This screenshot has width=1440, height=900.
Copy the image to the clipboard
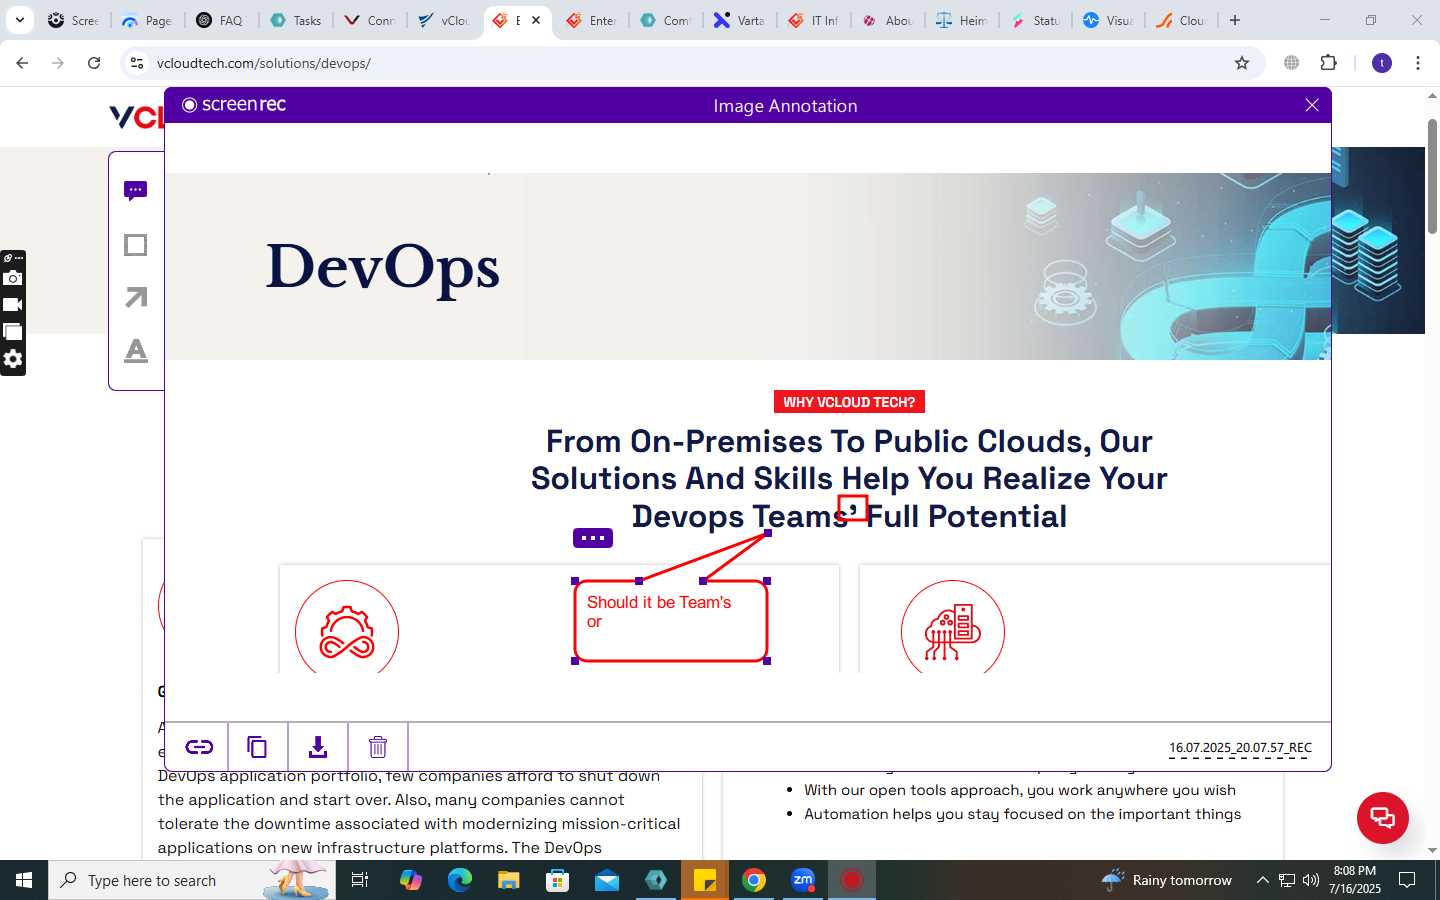coord(257,747)
